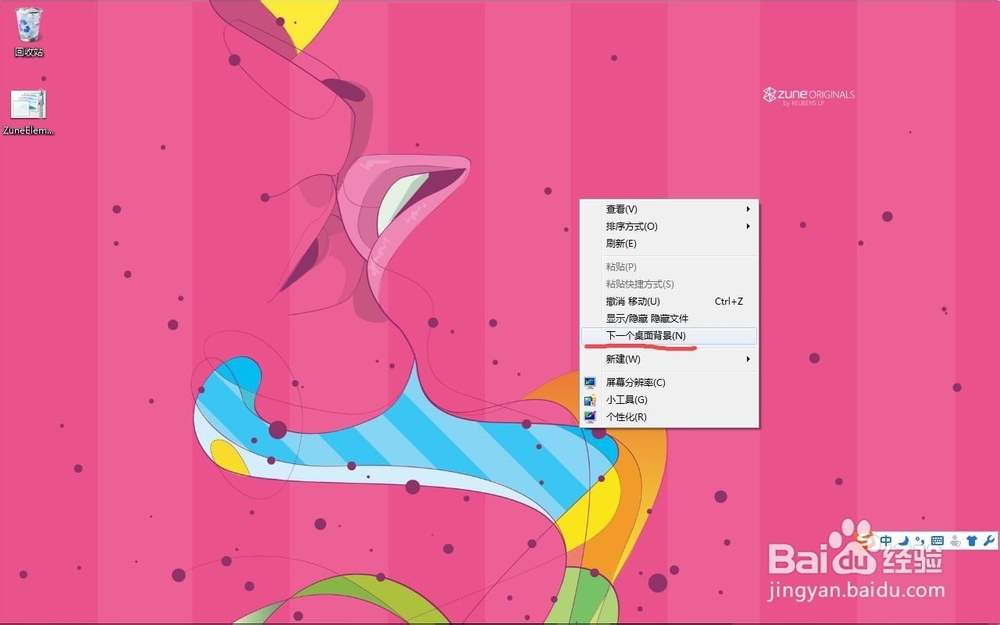Click the account person icon on IME toolbar
This screenshot has width=1000, height=625.
click(x=955, y=540)
